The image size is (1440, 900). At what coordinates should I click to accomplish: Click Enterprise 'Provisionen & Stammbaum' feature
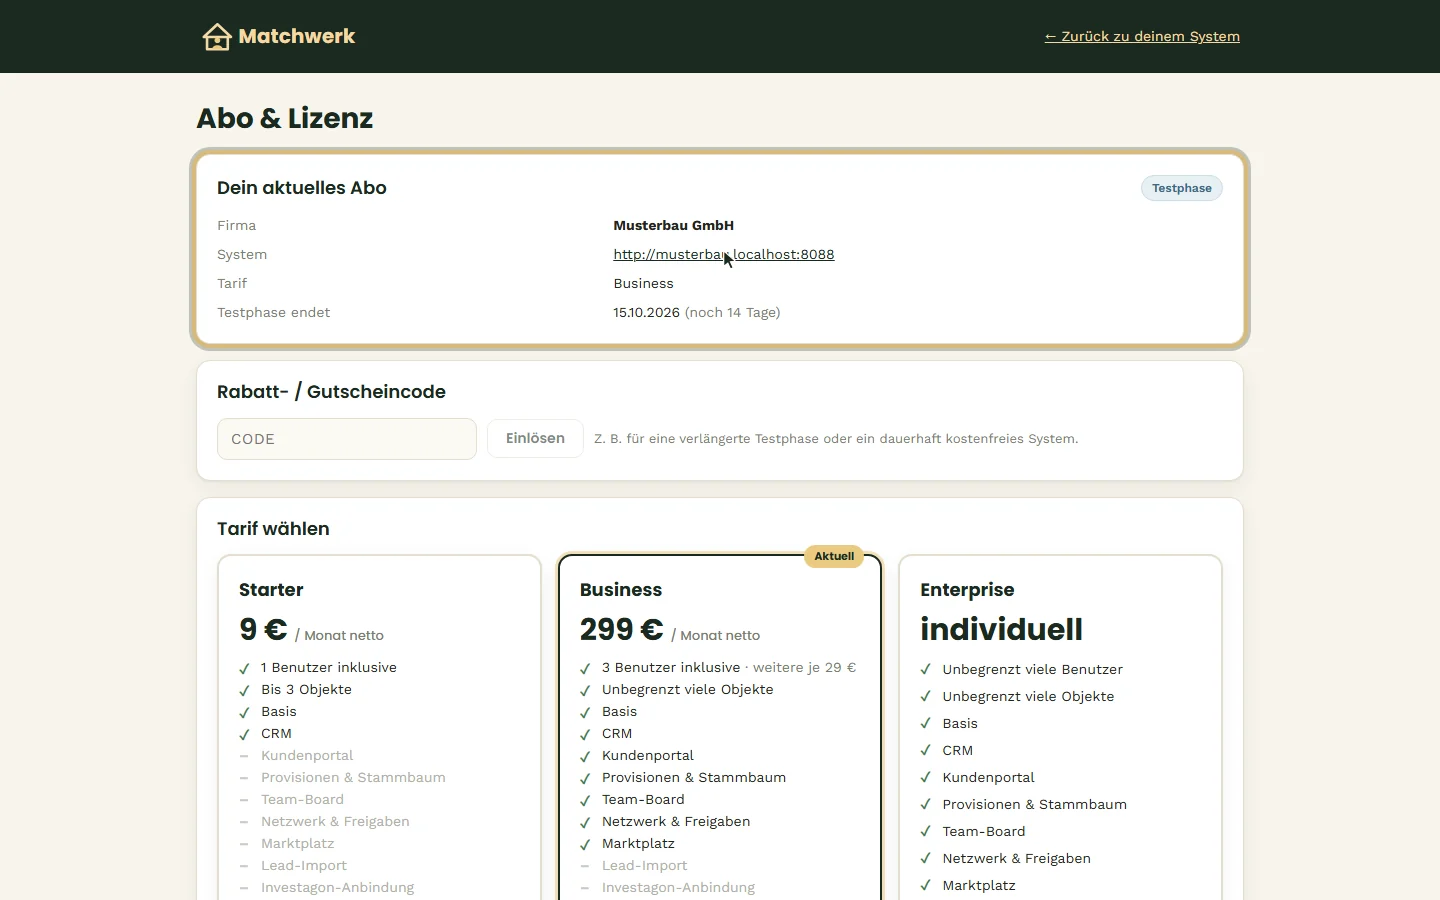(1034, 805)
